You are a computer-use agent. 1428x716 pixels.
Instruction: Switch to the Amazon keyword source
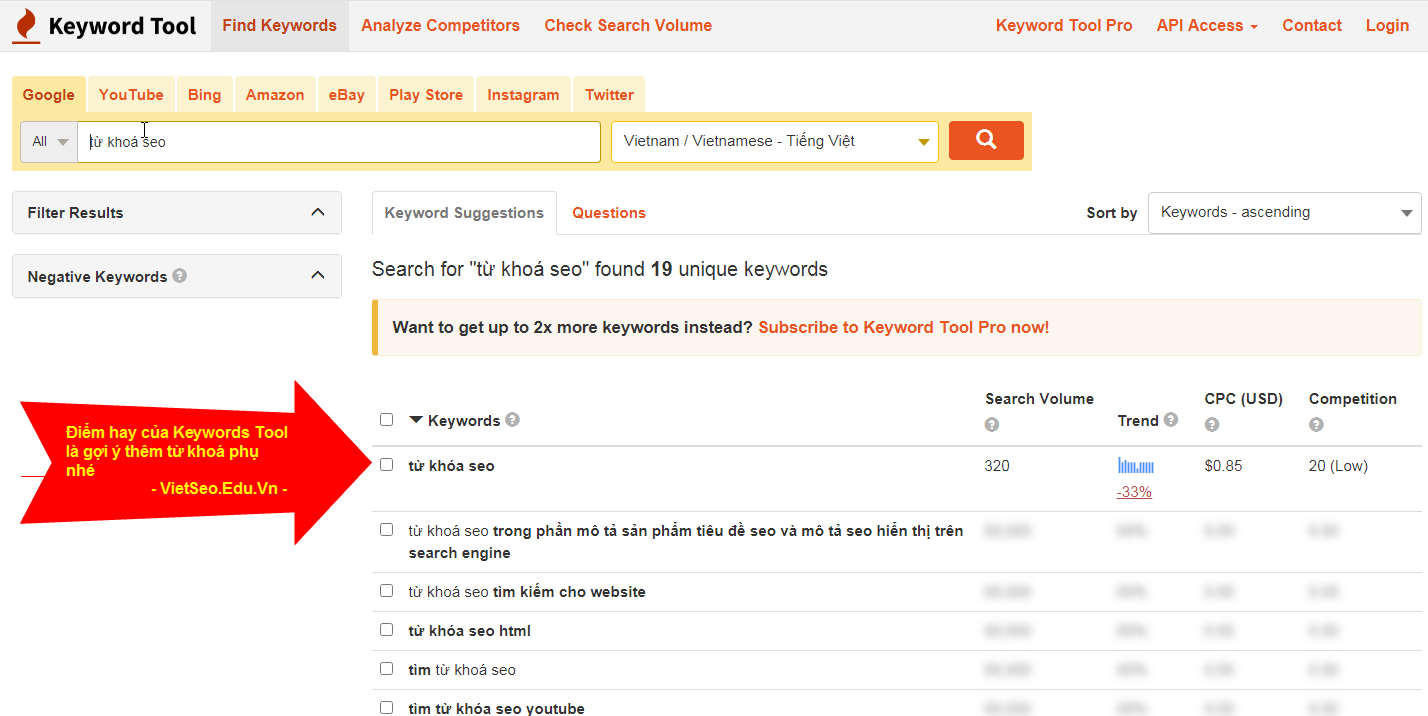pos(274,93)
